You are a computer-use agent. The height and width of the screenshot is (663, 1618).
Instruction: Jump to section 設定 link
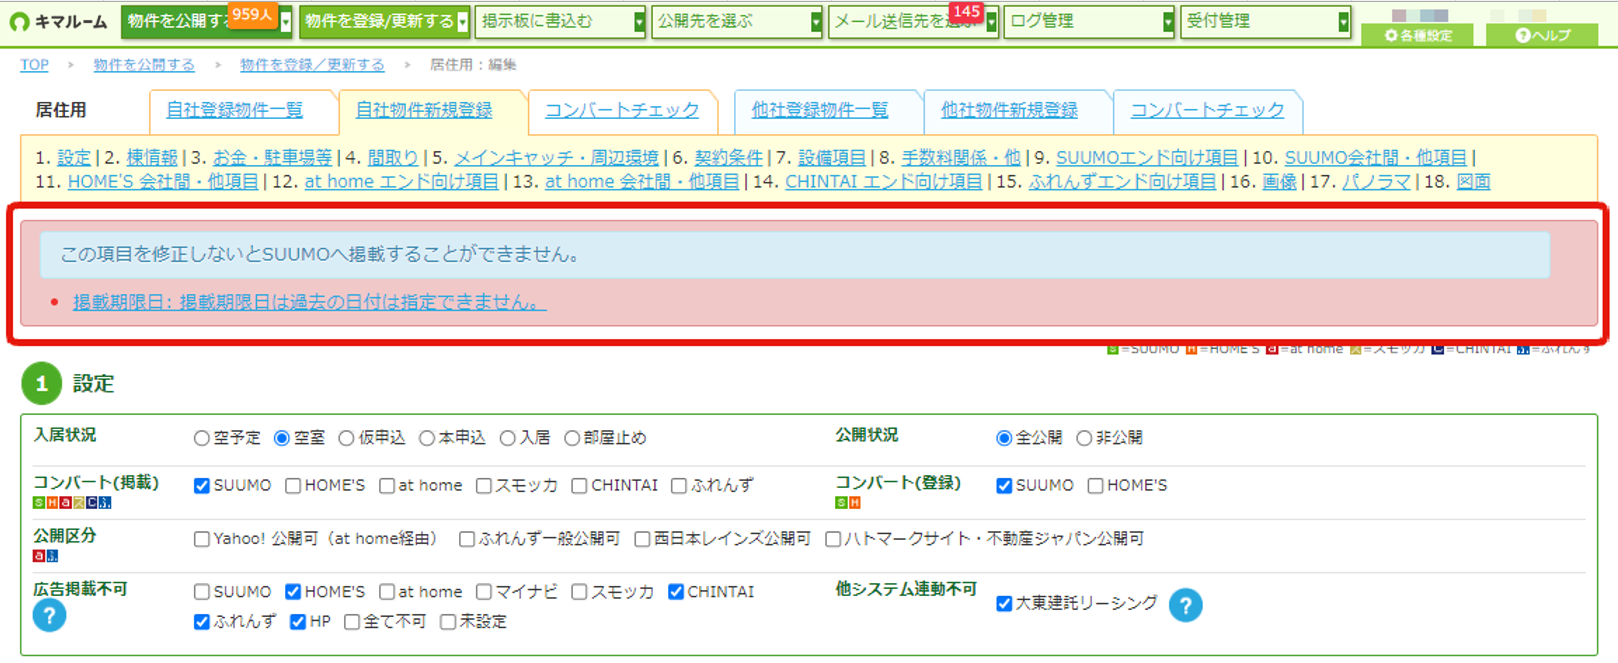pos(74,158)
